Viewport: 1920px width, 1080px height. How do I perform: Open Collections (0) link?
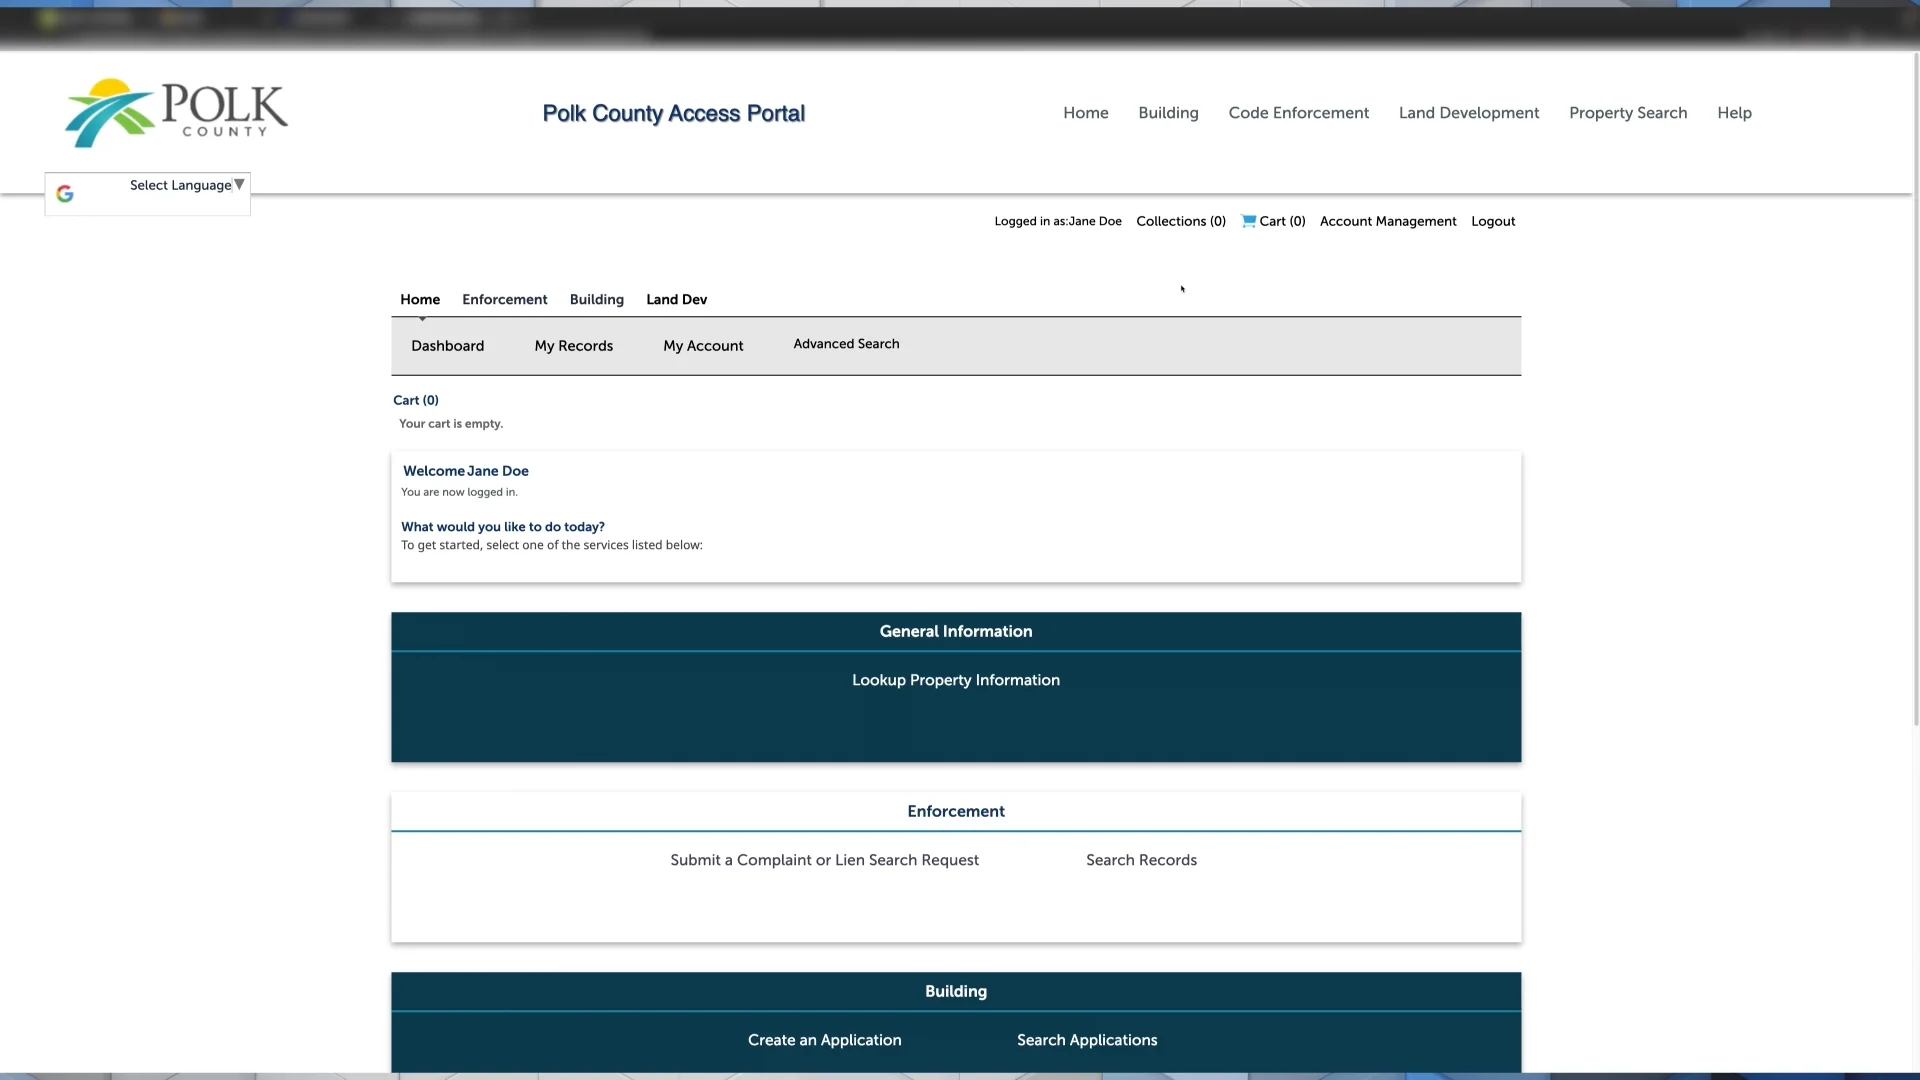(x=1180, y=222)
